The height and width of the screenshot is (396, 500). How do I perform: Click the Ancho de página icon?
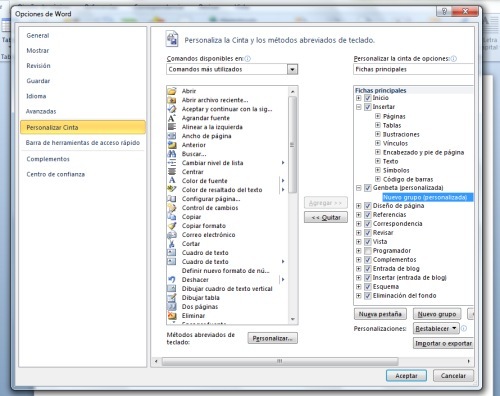[x=172, y=136]
